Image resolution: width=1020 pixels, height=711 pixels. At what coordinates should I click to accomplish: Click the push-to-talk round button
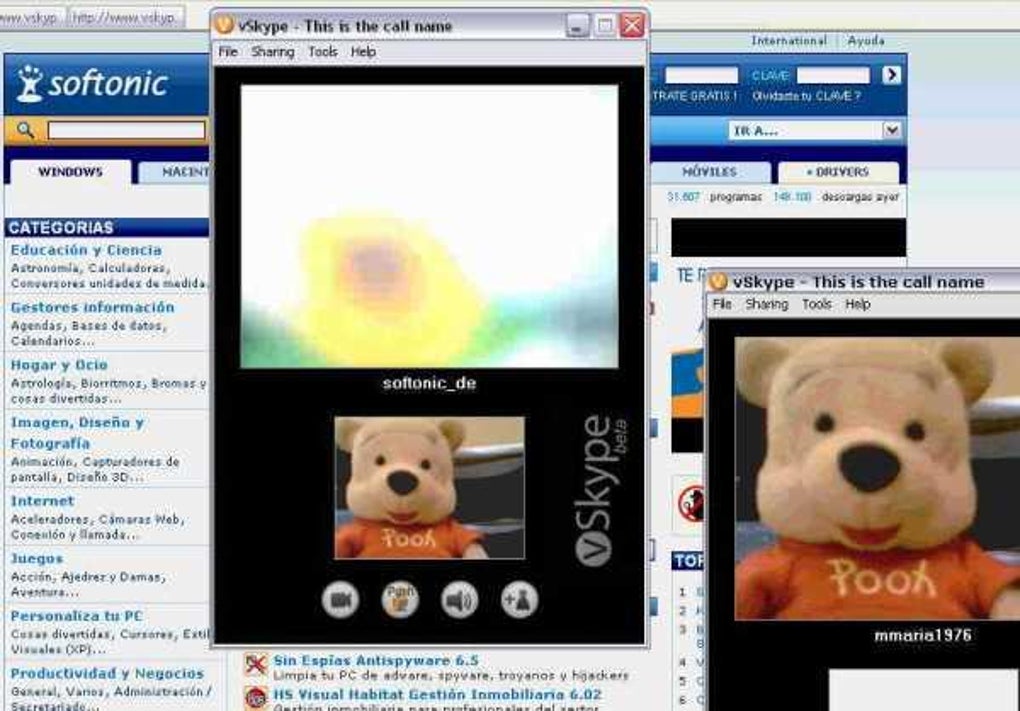(400, 600)
